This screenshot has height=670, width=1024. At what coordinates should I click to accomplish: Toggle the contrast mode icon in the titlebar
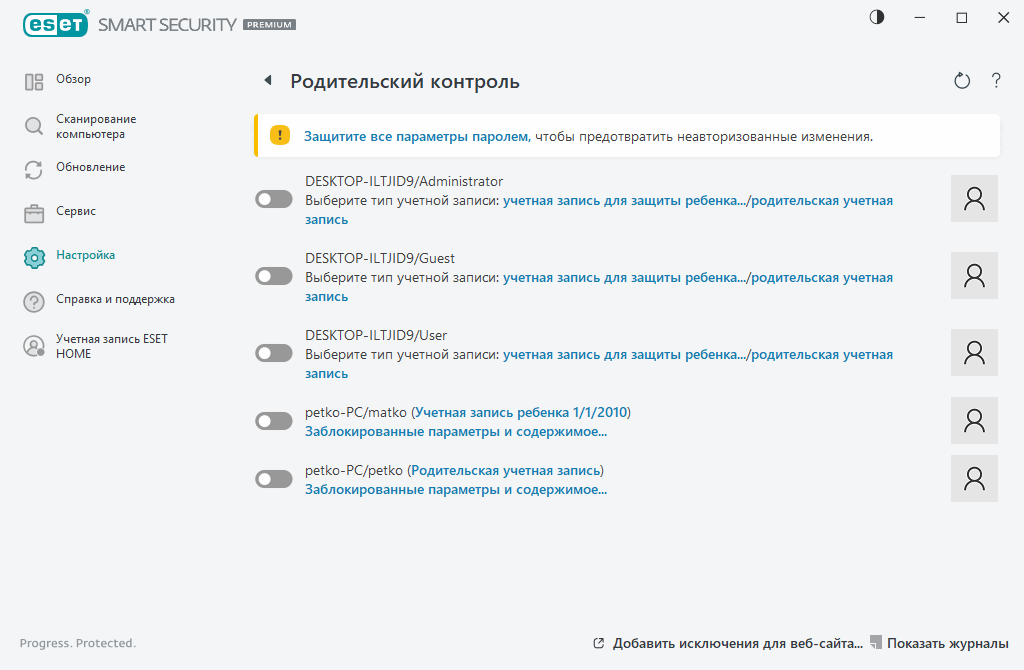pos(876,17)
